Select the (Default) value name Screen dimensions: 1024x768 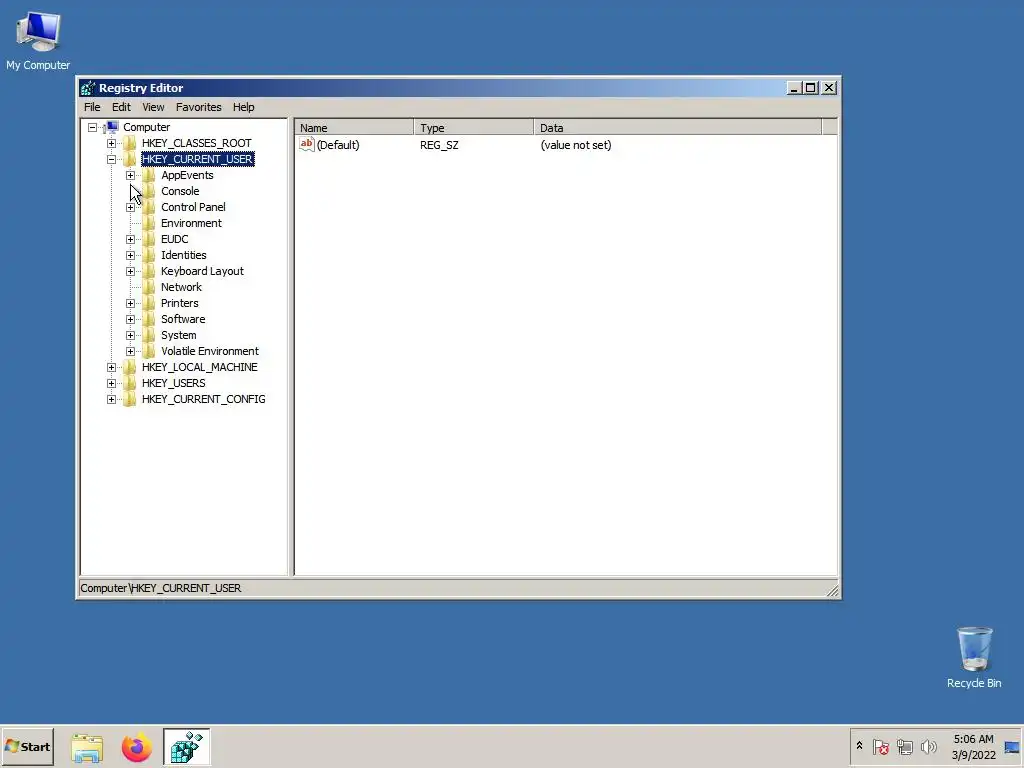(x=338, y=145)
